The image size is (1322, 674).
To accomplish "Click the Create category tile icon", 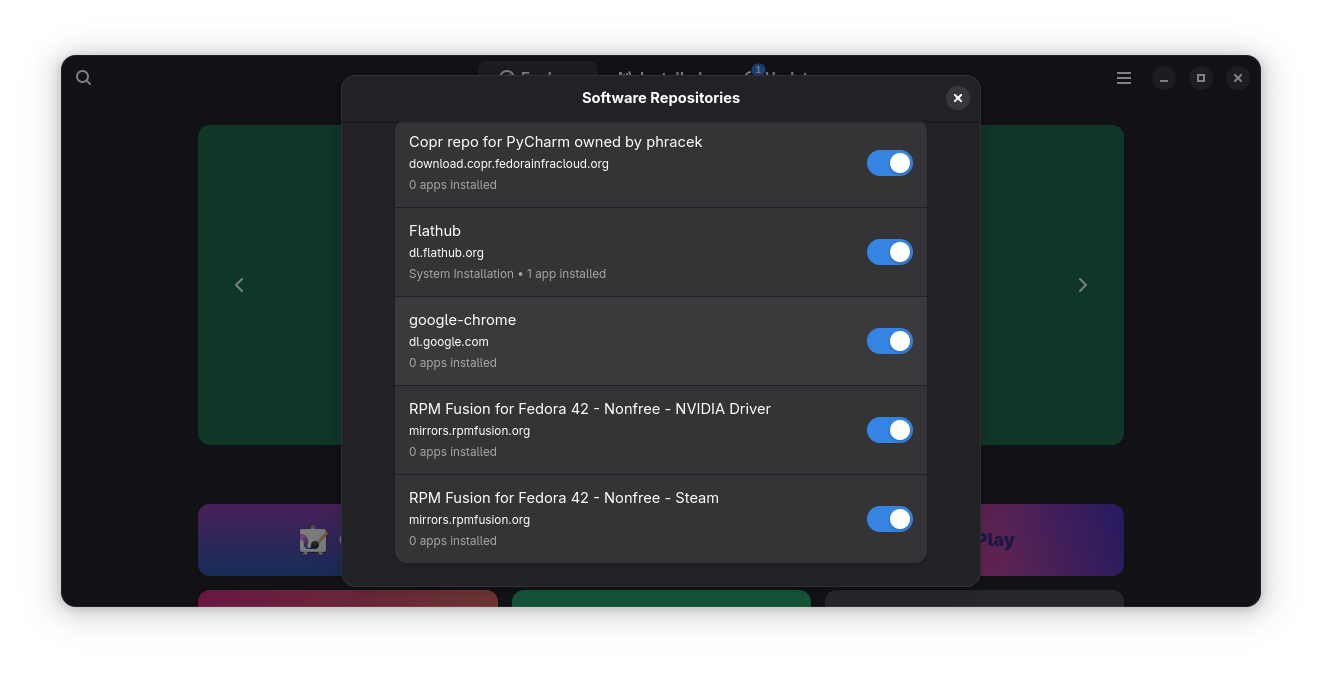I will point(313,540).
